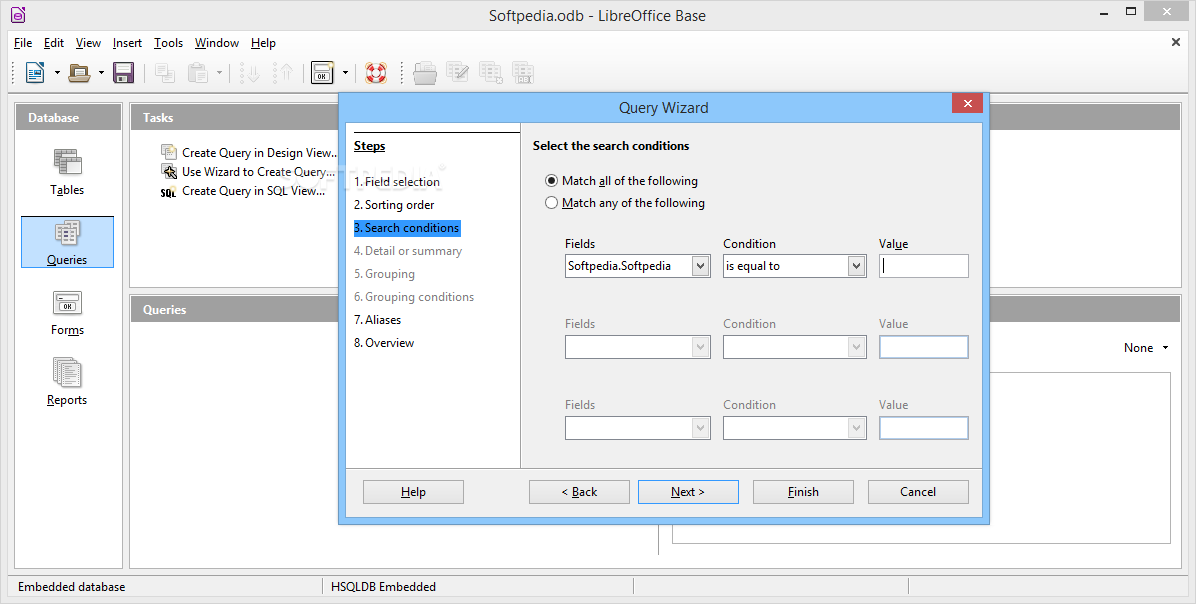1196x604 pixels.
Task: Click the first Value input field
Action: point(924,266)
